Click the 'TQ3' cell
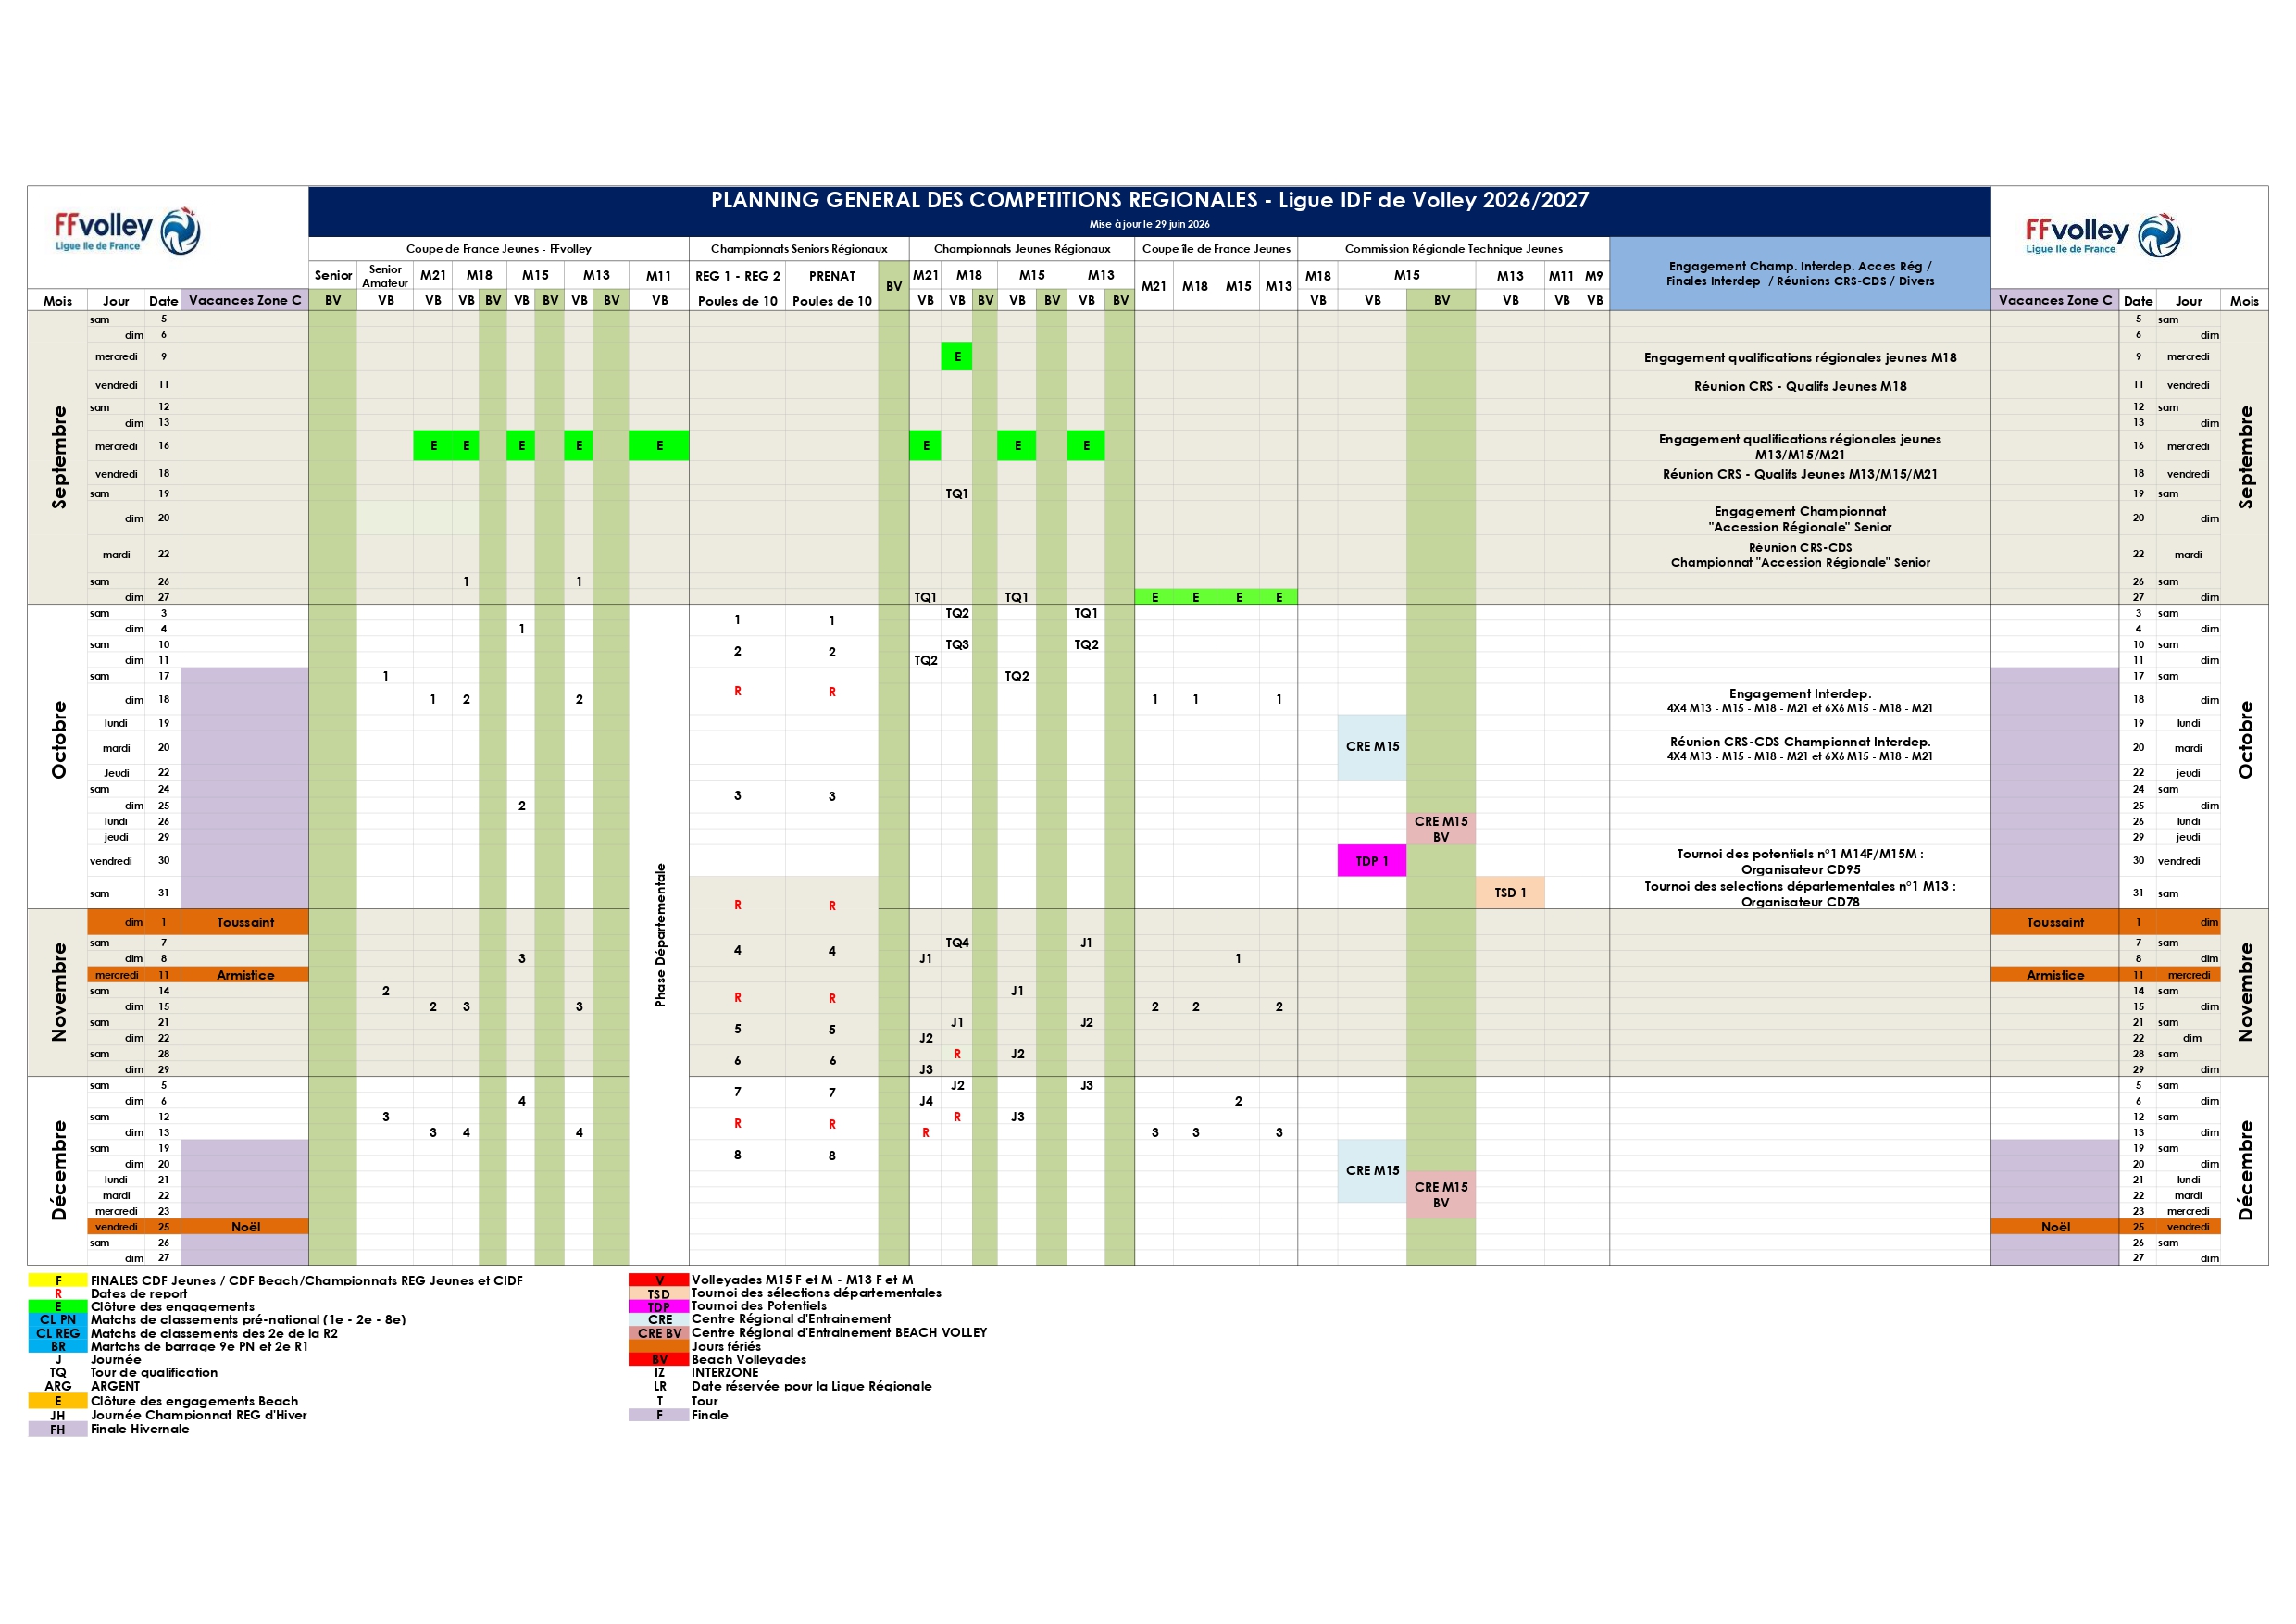2296x1624 pixels. (x=957, y=645)
